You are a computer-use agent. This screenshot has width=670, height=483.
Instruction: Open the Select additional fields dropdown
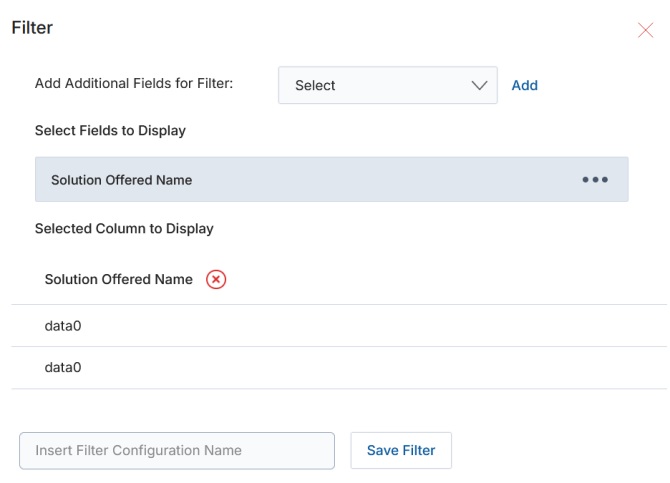(388, 85)
